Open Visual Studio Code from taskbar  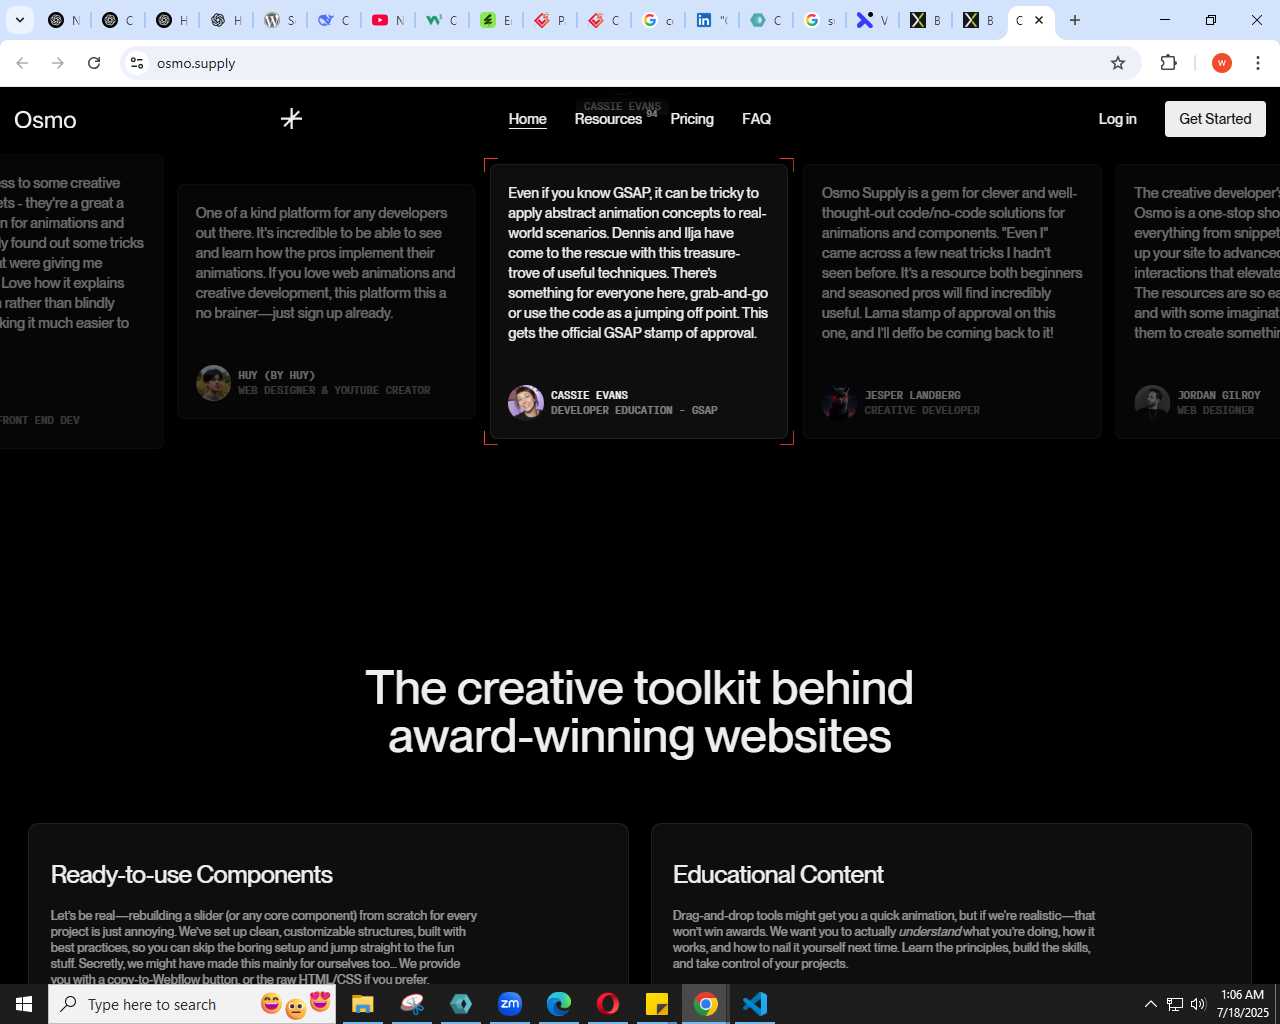pyautogui.click(x=755, y=1004)
